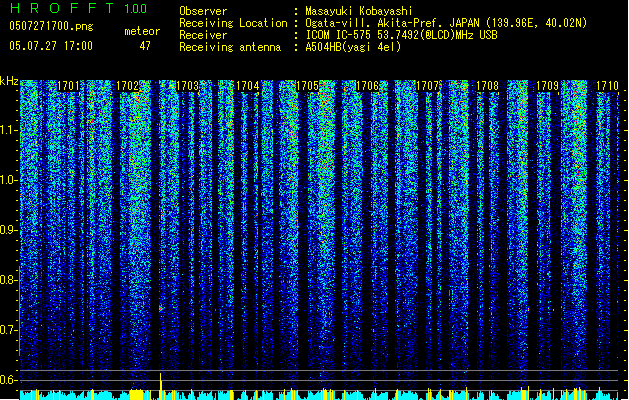The image size is (629, 400).
Task: Click the Receiving antenna label
Action: coord(230,47)
